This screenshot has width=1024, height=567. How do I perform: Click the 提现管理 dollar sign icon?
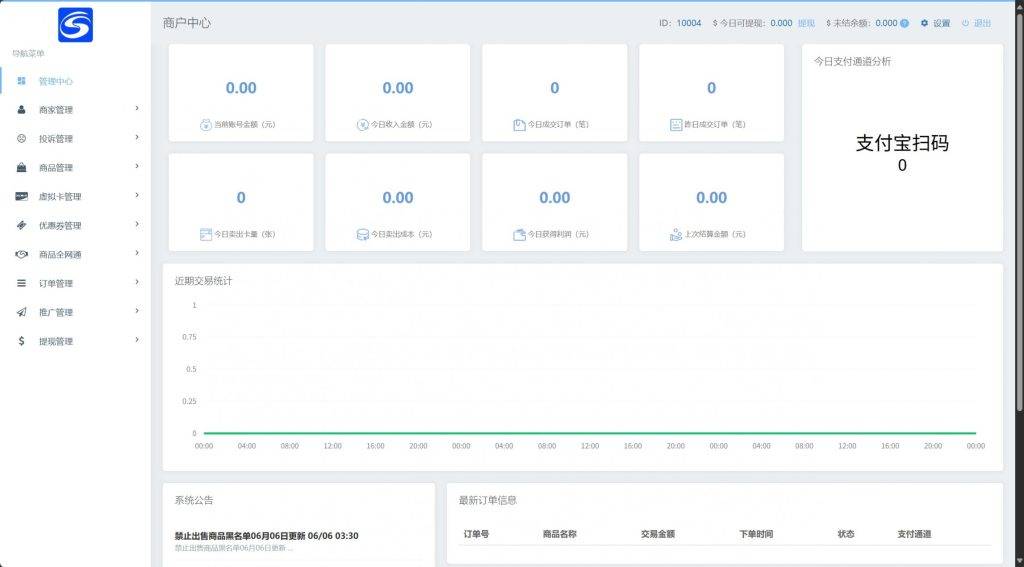pos(21,341)
